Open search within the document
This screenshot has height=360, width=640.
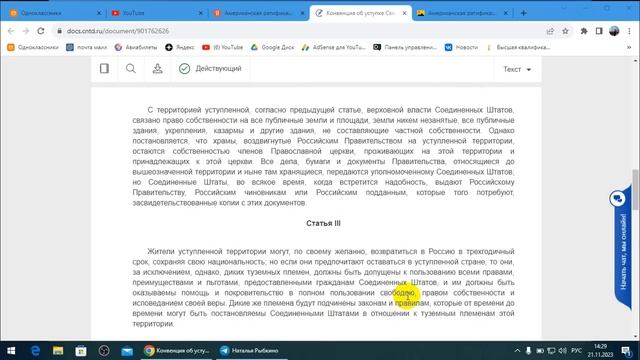click(131, 69)
